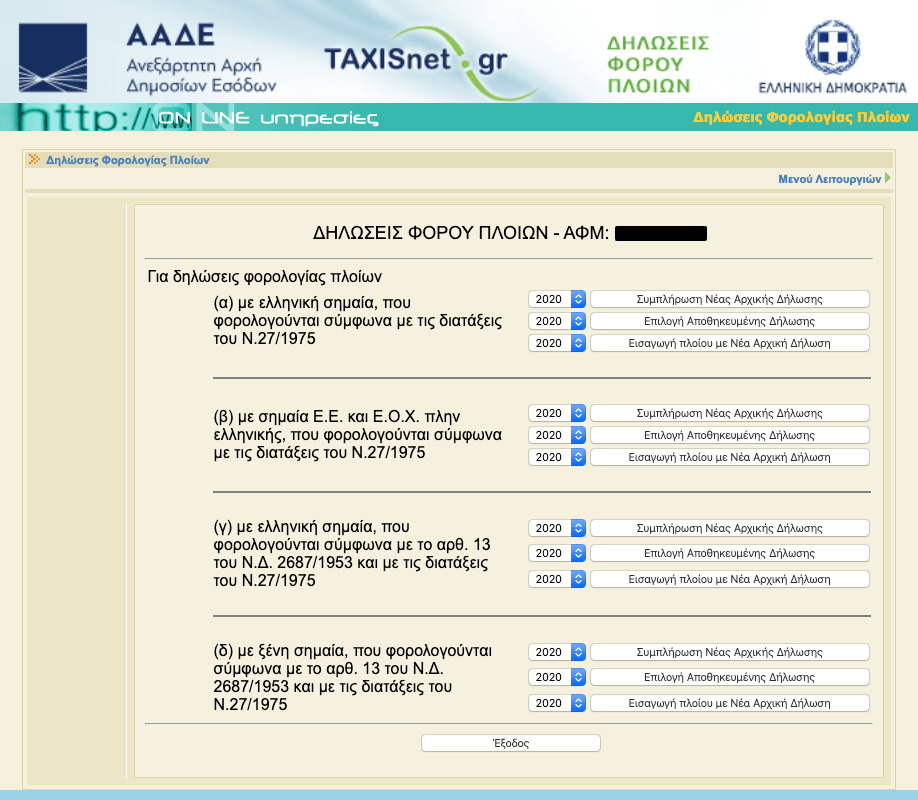Click Εισαγωγή πλοίου με Νέα Αρχική Δήλωση in section (α)
The width and height of the screenshot is (918, 800).
[729, 343]
